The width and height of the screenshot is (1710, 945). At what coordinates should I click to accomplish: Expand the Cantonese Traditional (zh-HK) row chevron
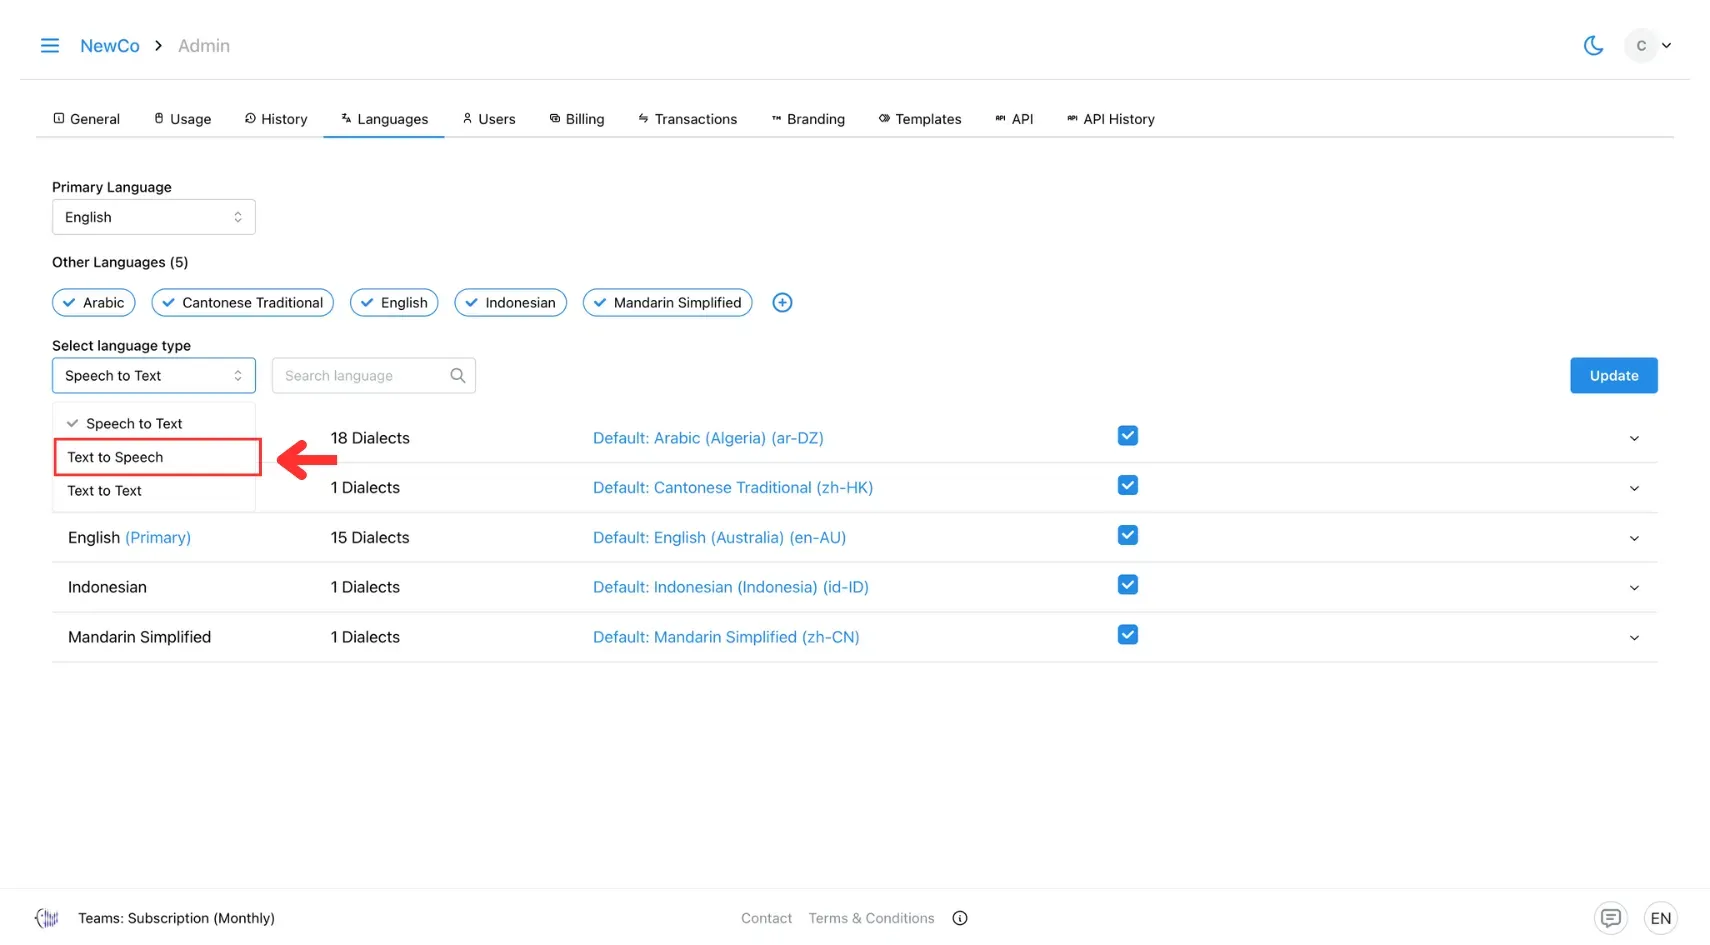point(1634,489)
